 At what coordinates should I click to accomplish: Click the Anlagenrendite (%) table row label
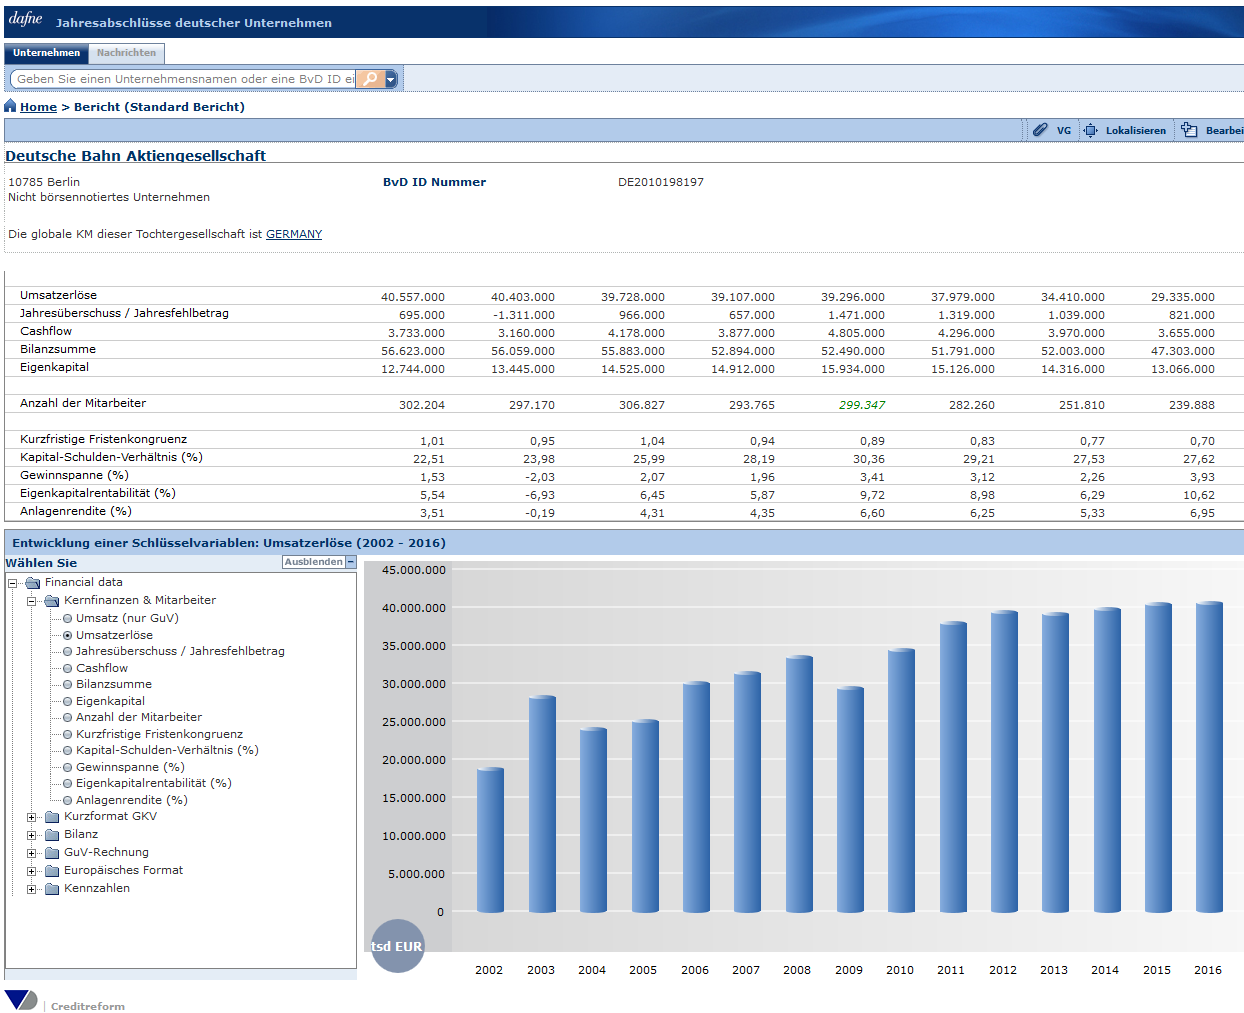click(76, 511)
